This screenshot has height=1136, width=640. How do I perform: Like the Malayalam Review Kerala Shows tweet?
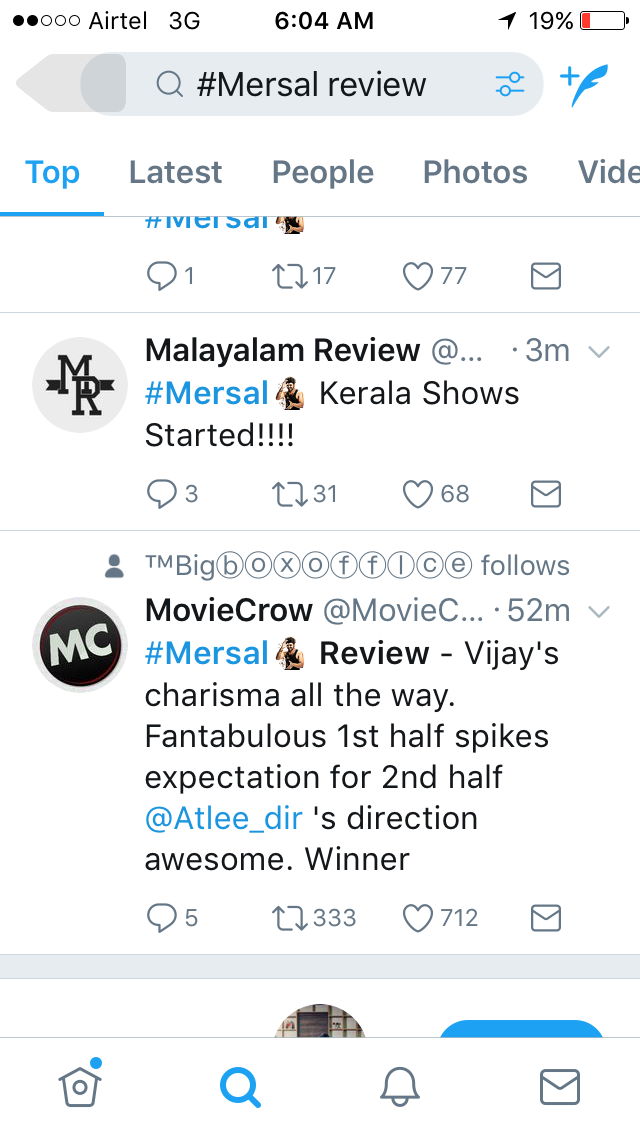417,494
